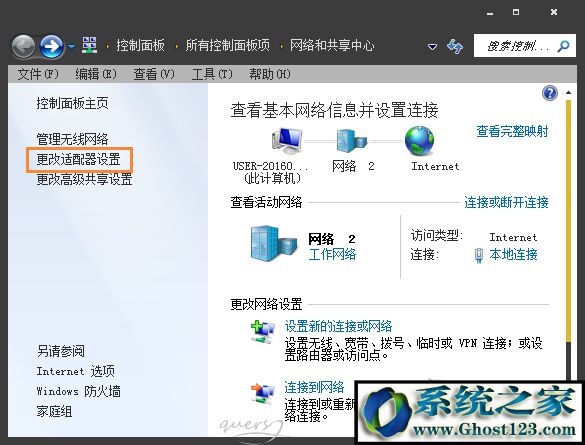Click the vertical scrollbar thumb
This screenshot has height=445, width=585.
tap(568, 221)
